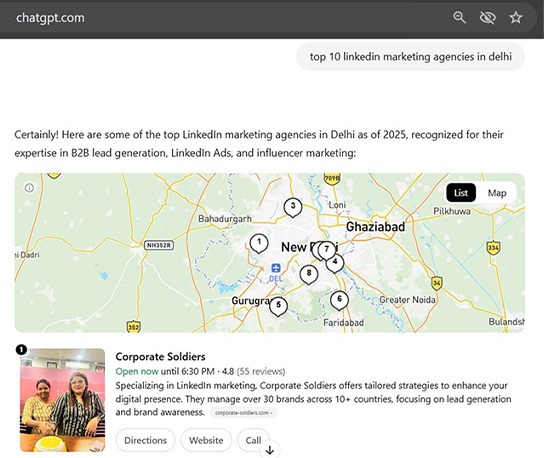
Task: Bookmark this page with the star icon
Action: (x=516, y=17)
